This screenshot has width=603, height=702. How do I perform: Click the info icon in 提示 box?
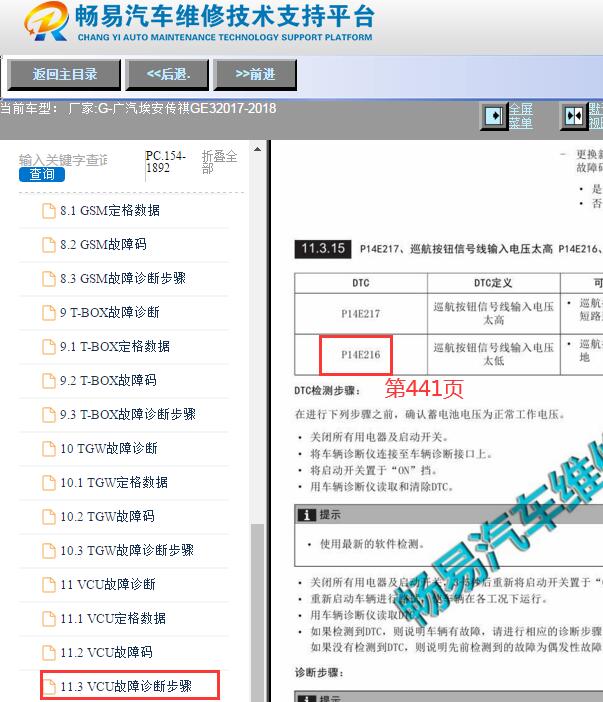point(307,515)
